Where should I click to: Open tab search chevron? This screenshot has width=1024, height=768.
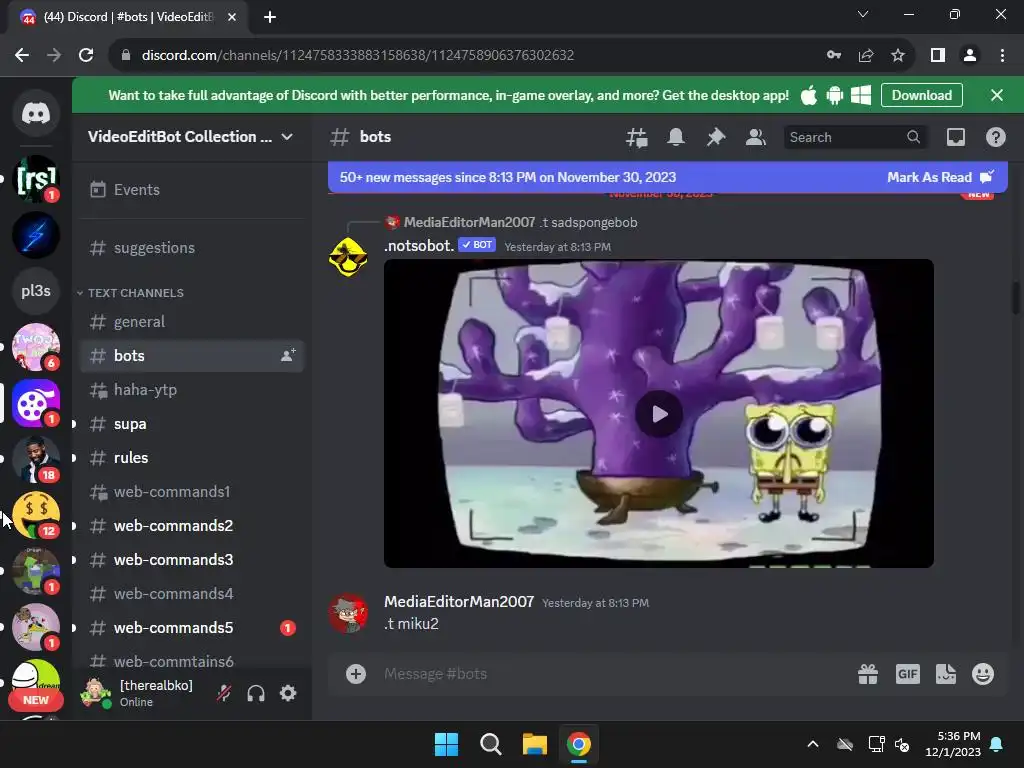(863, 14)
